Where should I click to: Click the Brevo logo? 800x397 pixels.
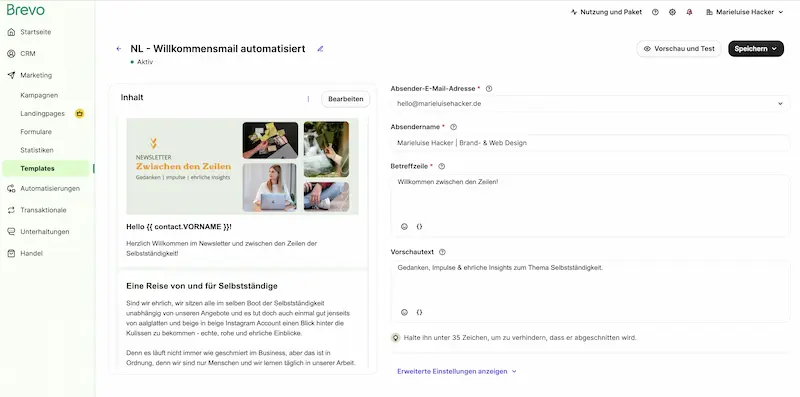coord(26,10)
